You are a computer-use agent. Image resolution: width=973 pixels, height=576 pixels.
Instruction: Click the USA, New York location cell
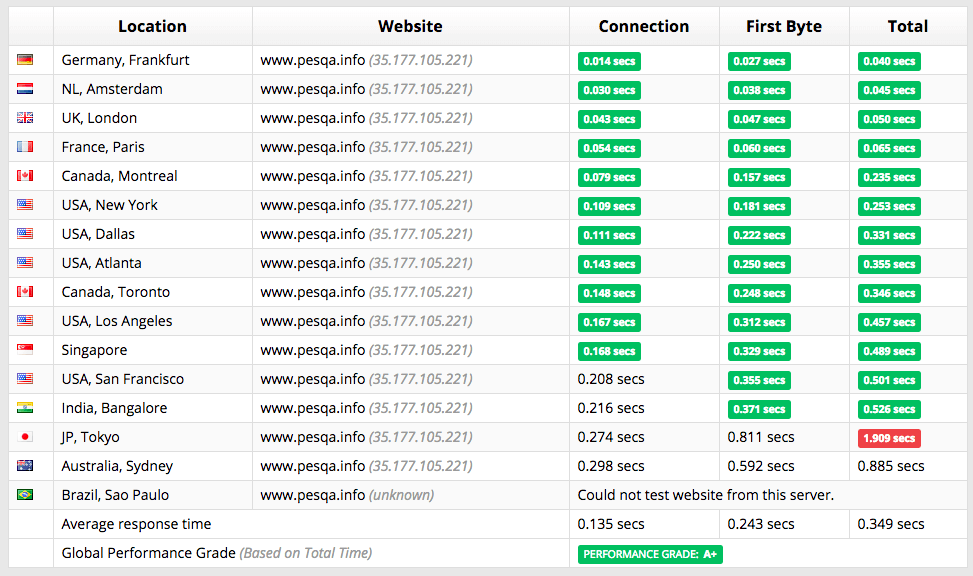click(153, 205)
